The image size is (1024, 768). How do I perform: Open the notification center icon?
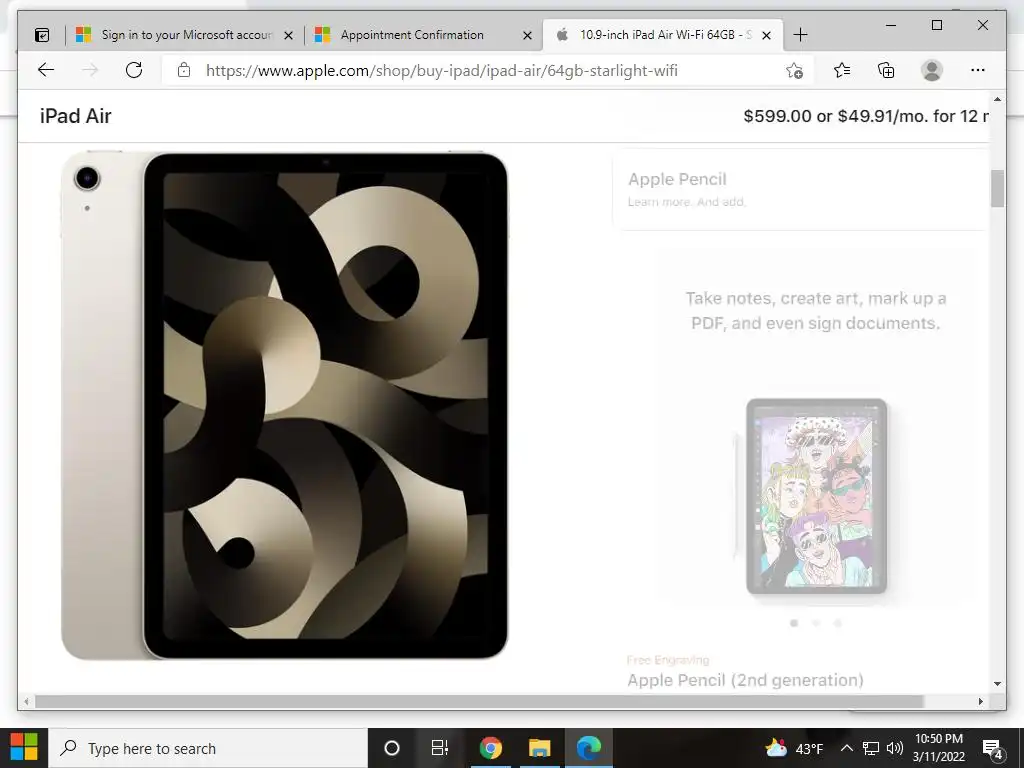(993, 749)
